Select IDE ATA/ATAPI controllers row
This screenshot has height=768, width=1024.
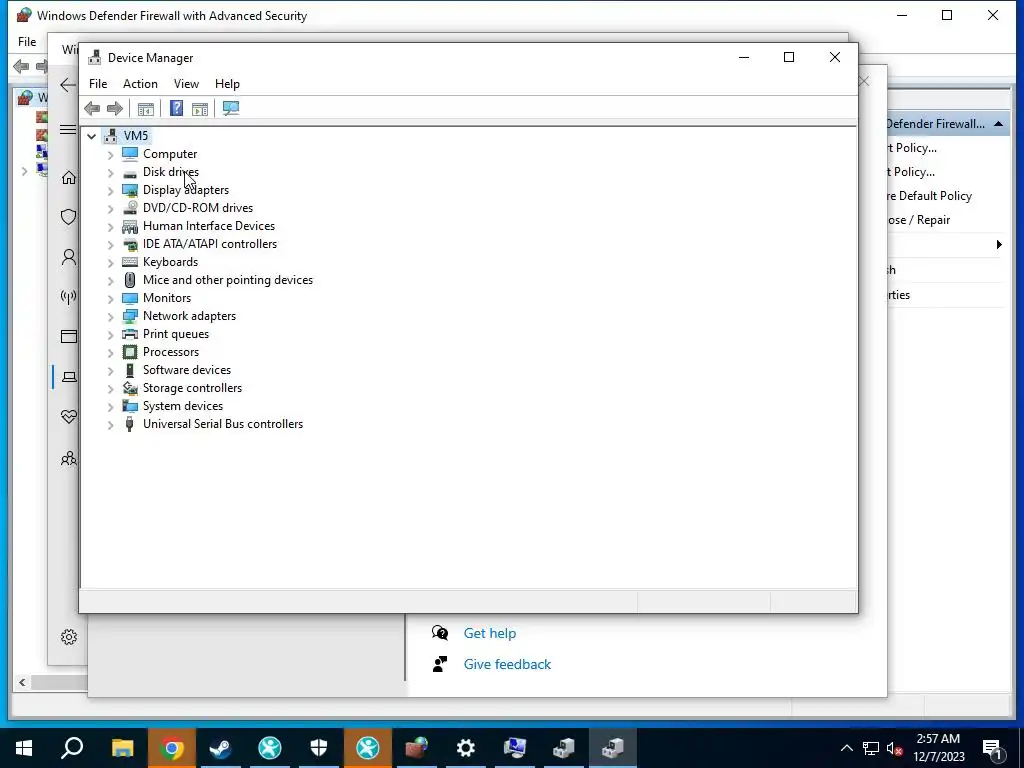(x=210, y=244)
